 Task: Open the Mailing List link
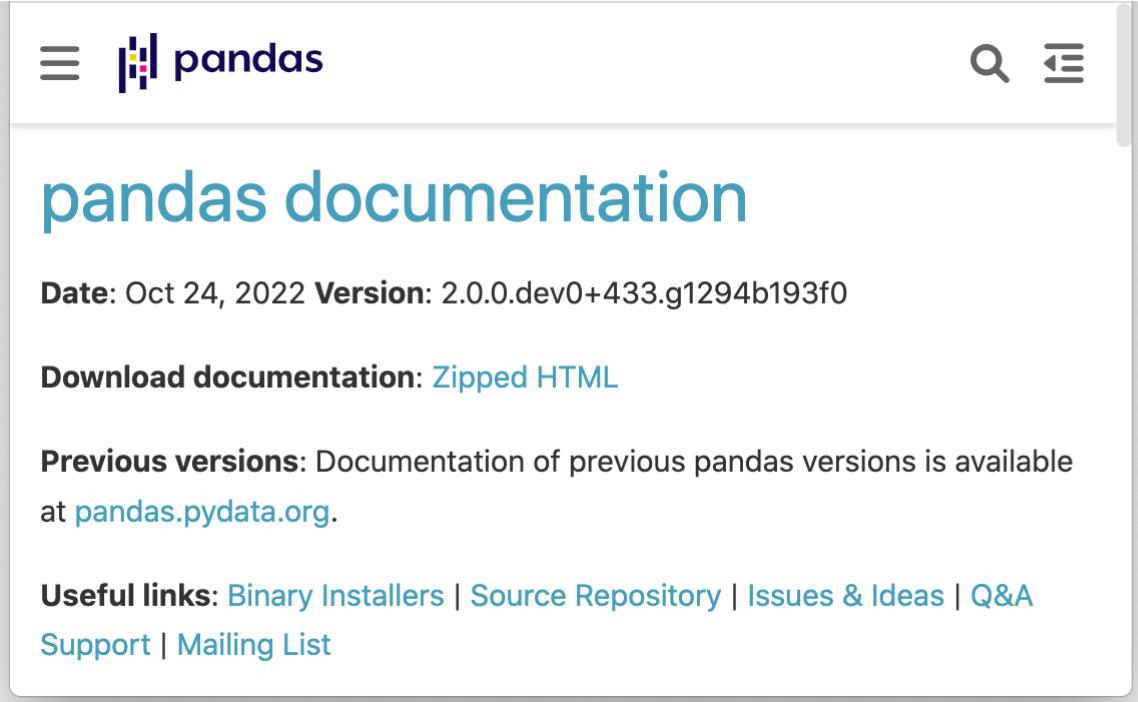coord(254,645)
